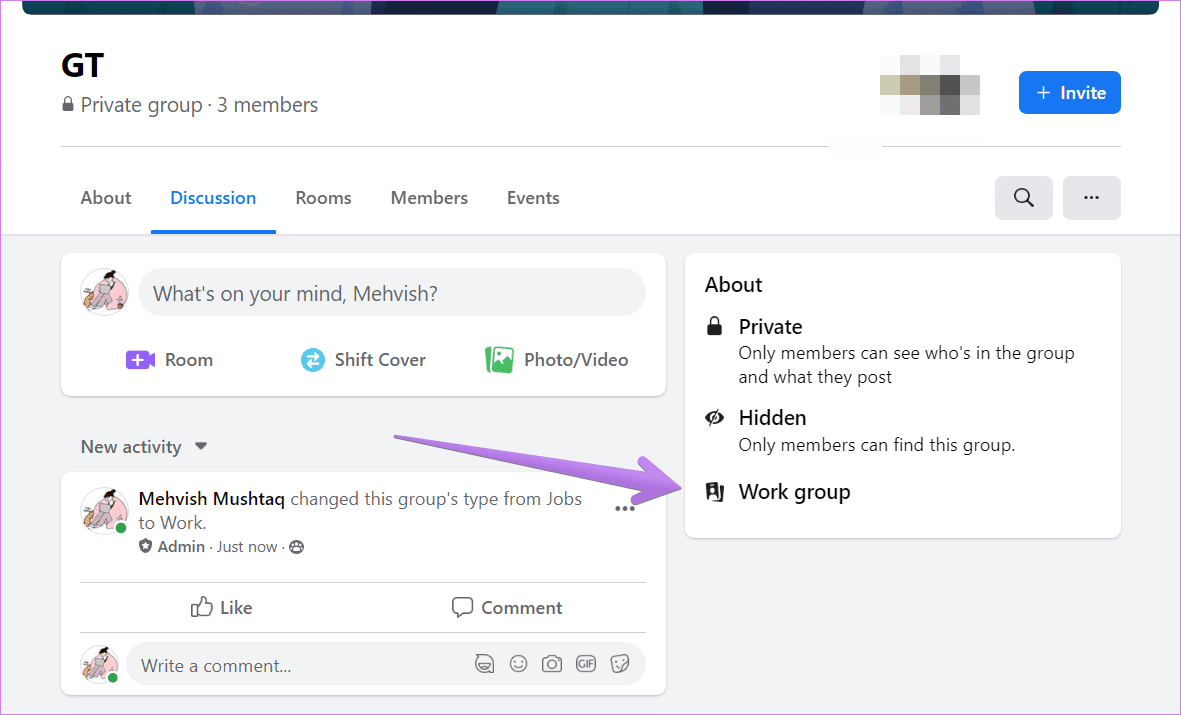
Task: Switch to the About tab
Action: tap(105, 197)
